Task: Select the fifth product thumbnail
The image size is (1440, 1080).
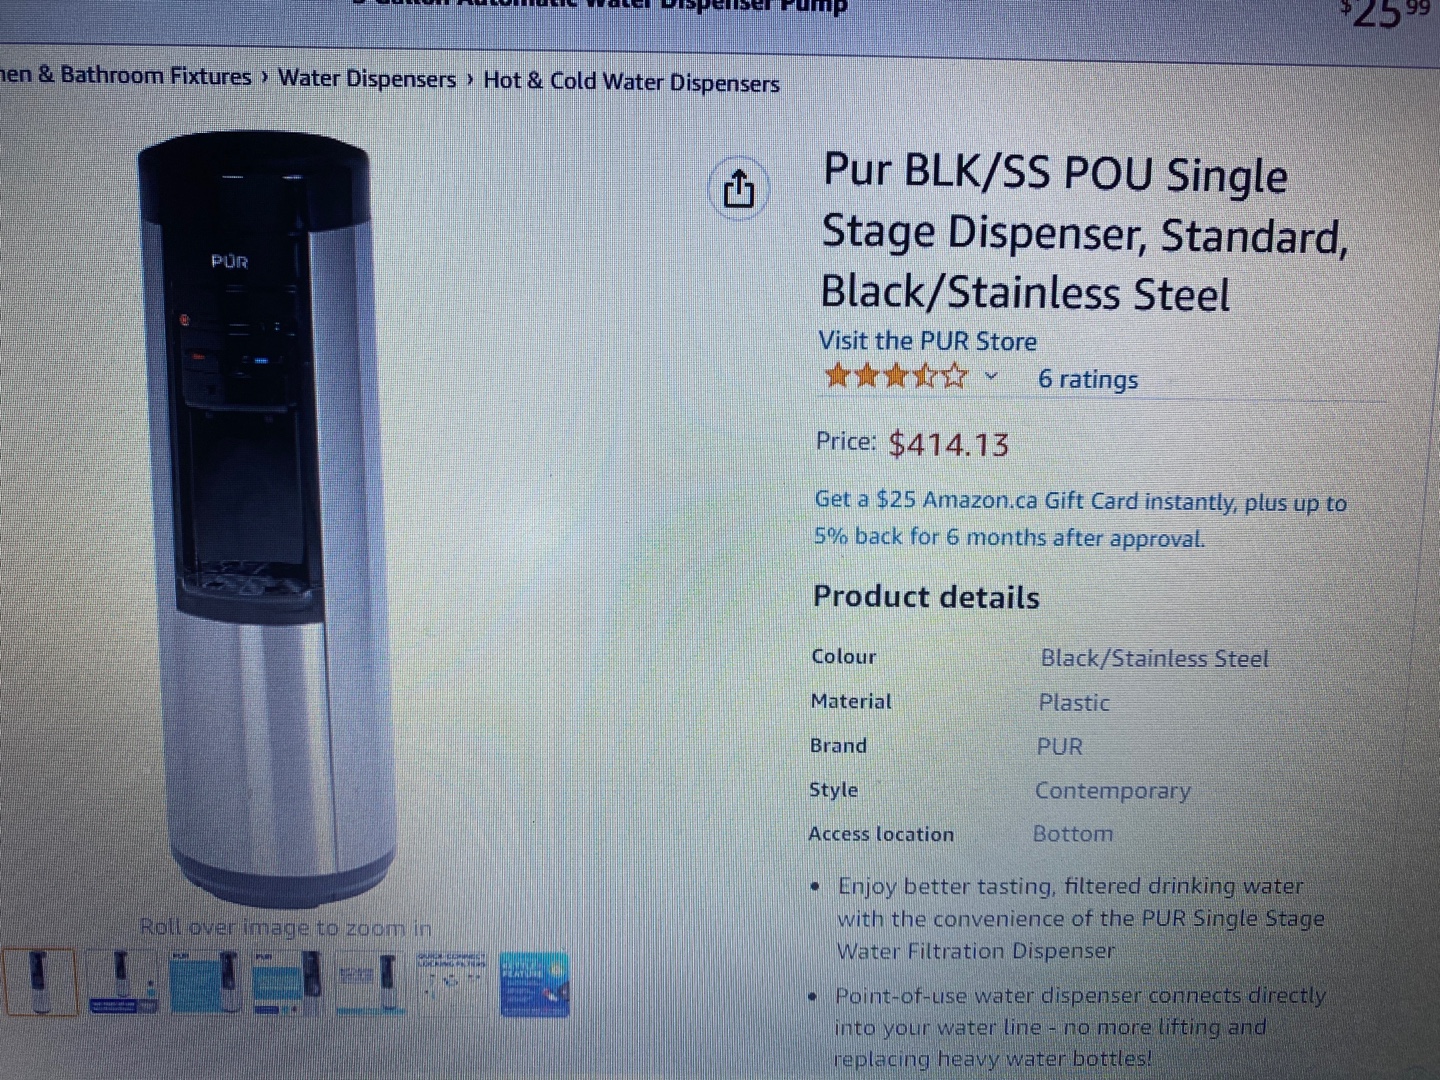Action: pos(369,982)
